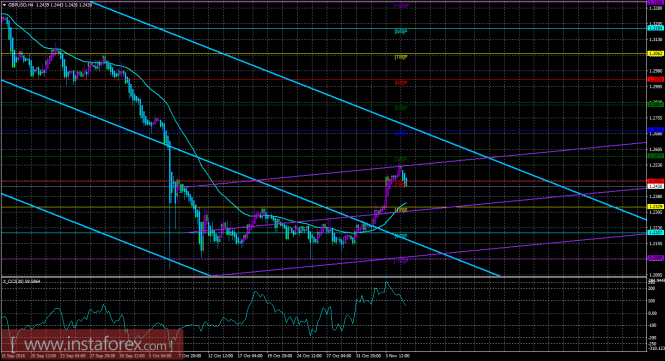Screen dimensions: 665x361
Task: Click the latest candlestick on the chart
Action: tap(406, 182)
